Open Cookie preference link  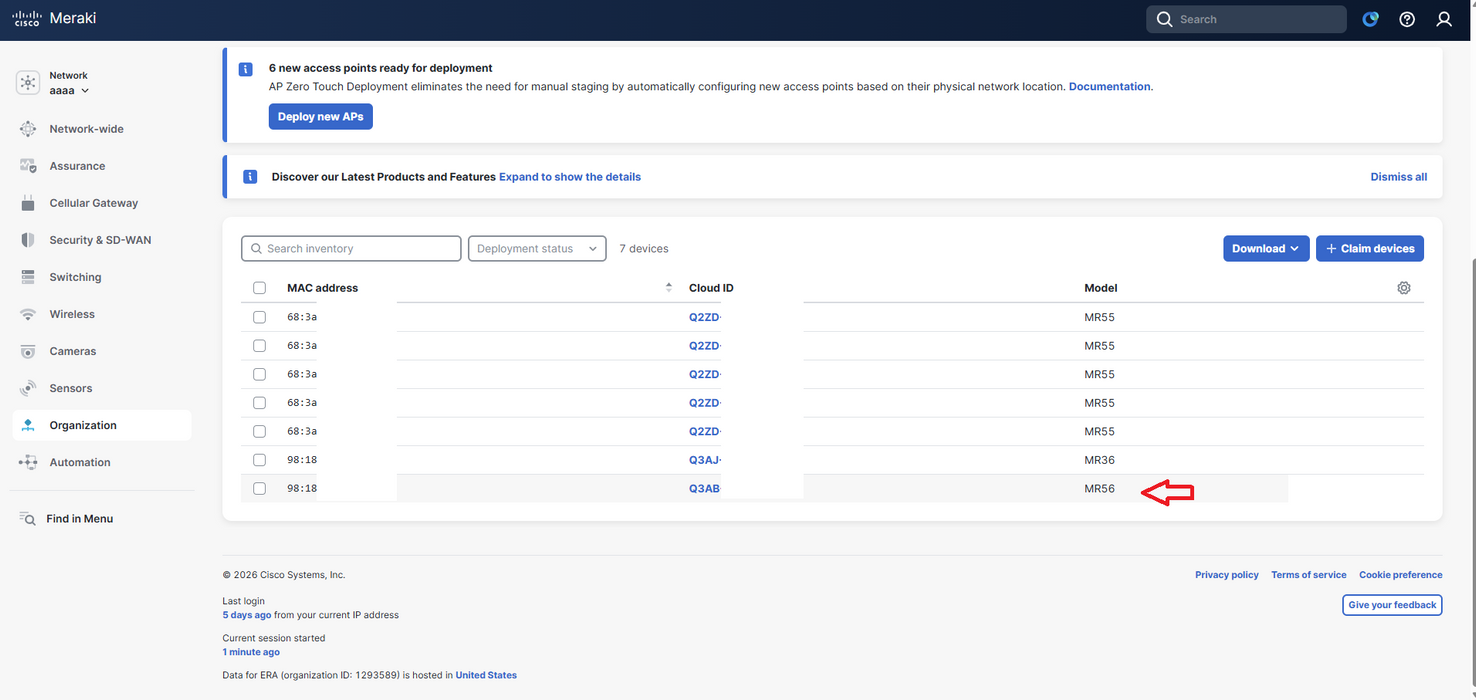tap(1401, 575)
